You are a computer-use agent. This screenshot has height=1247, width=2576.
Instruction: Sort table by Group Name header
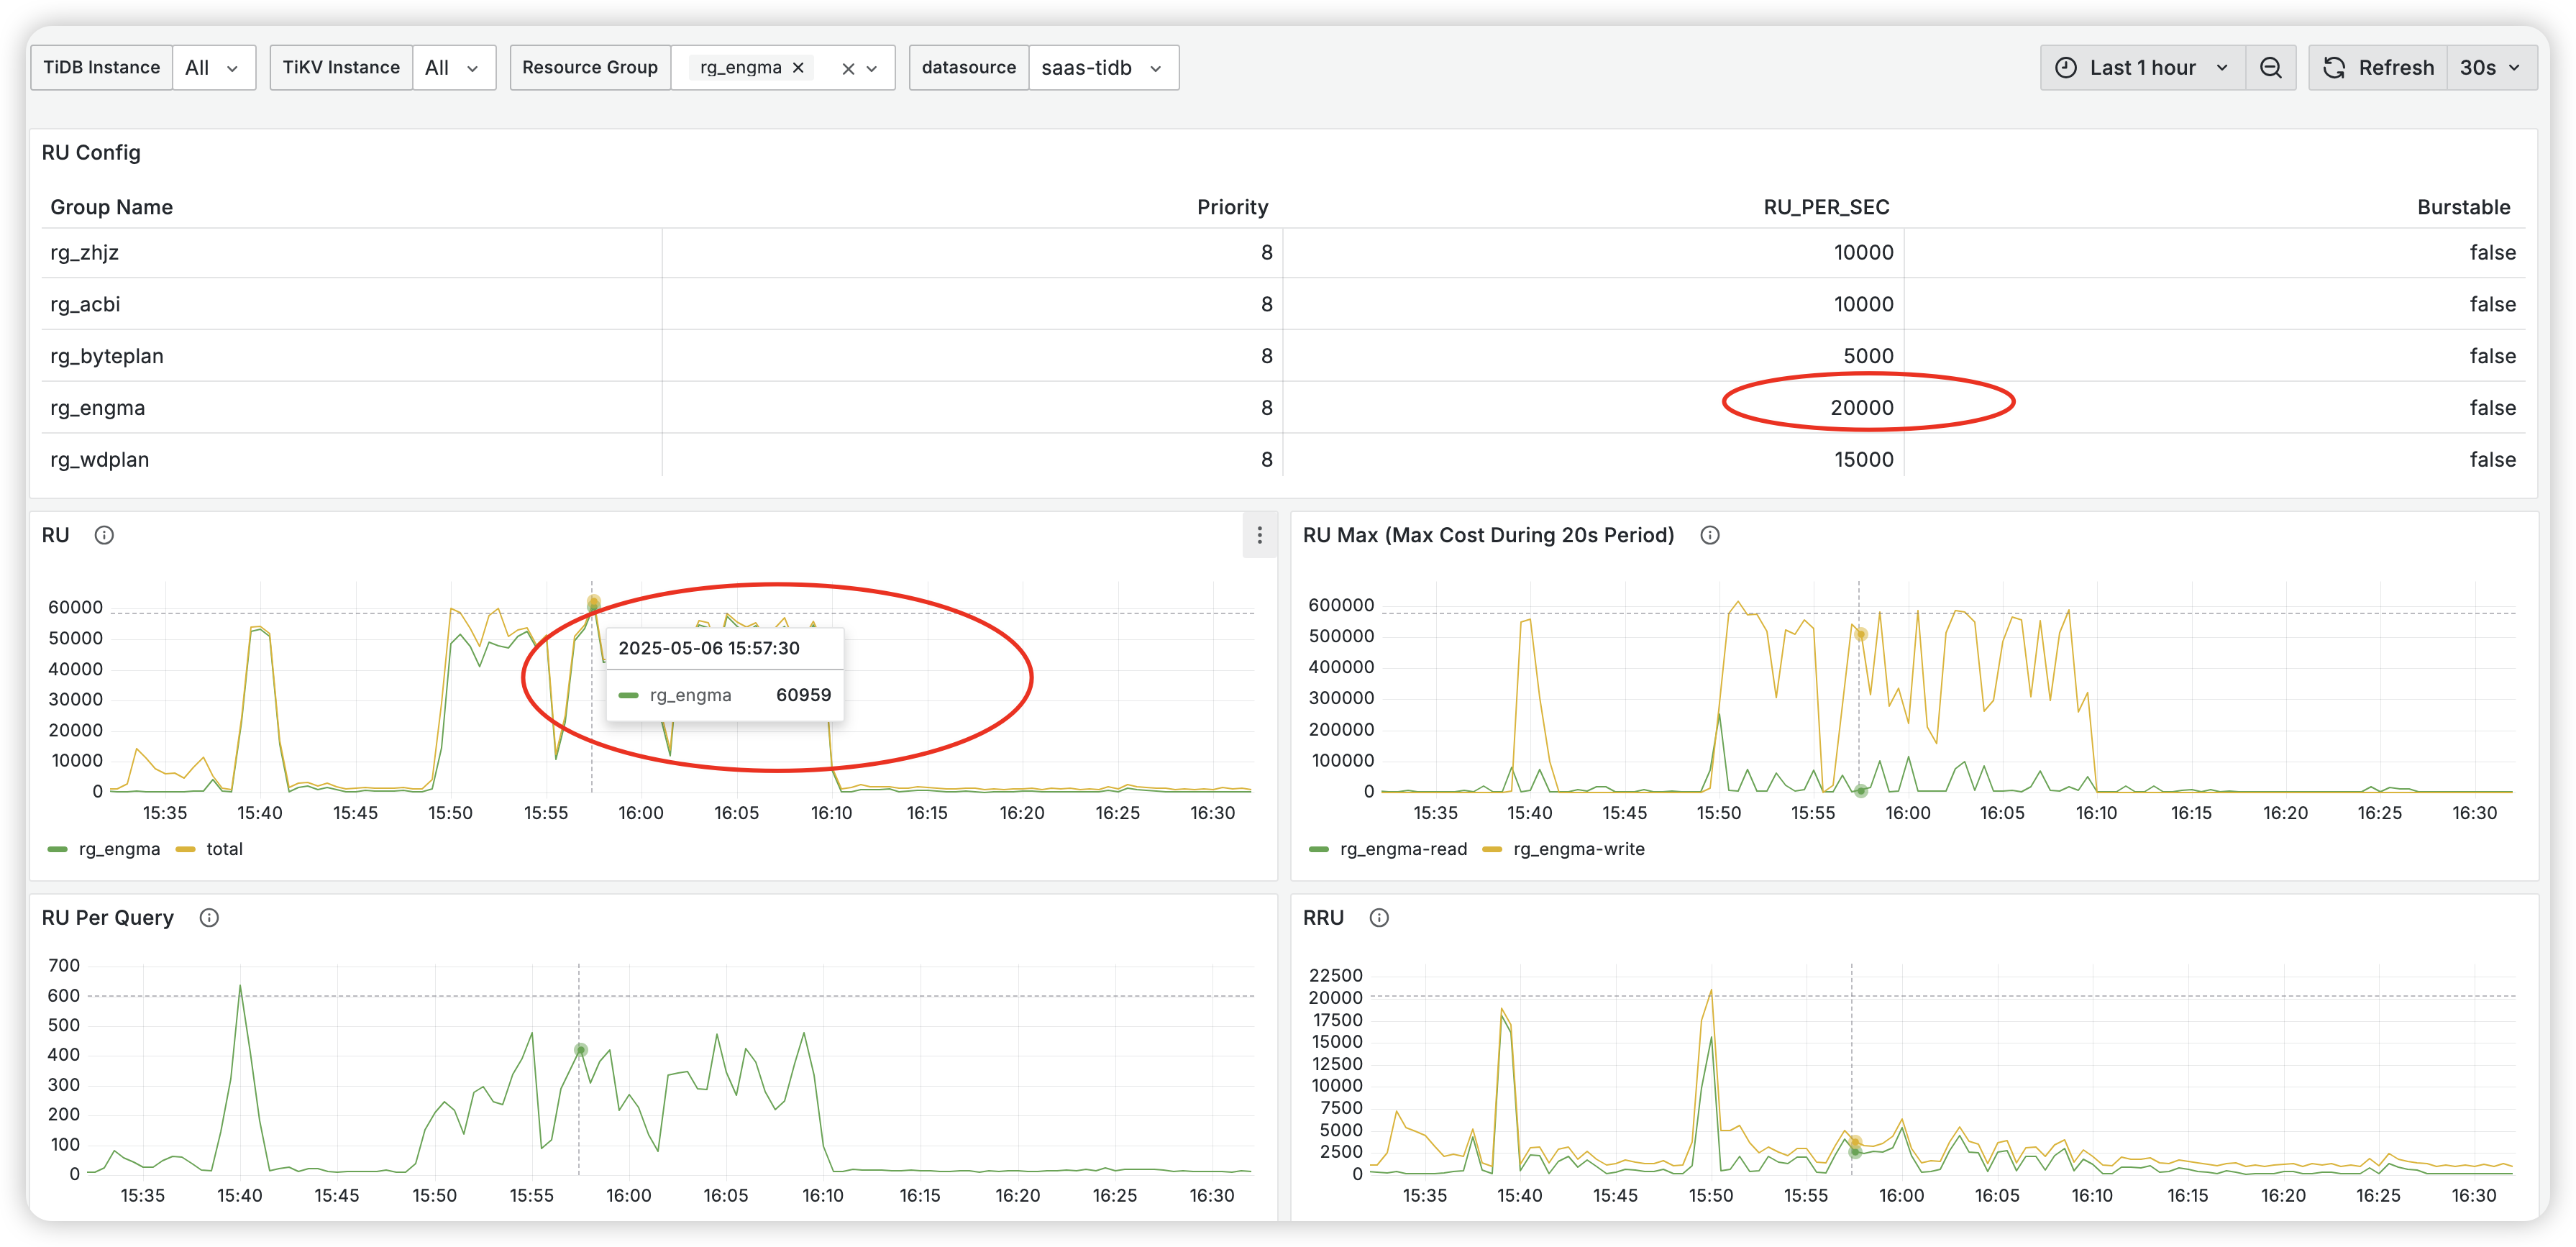pyautogui.click(x=111, y=207)
